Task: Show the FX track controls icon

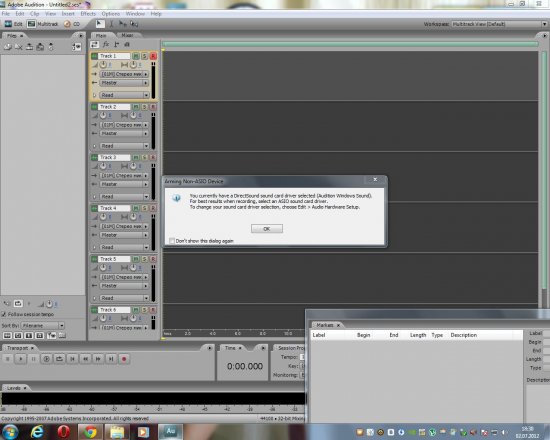Action: tap(106, 44)
